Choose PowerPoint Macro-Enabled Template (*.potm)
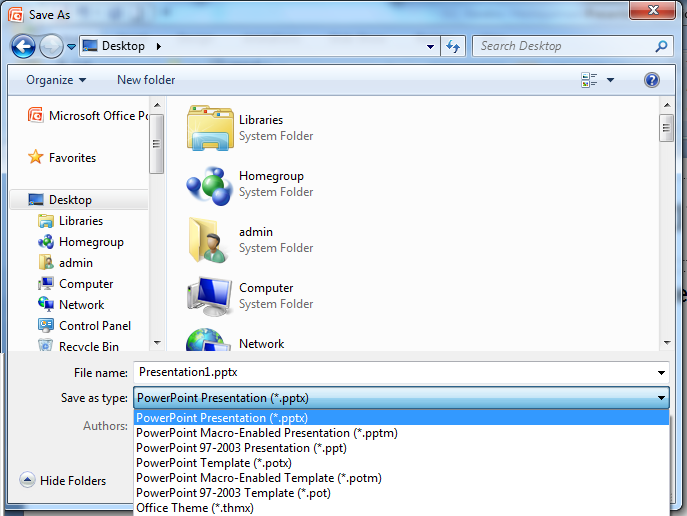The height and width of the screenshot is (516, 687). coord(401,478)
